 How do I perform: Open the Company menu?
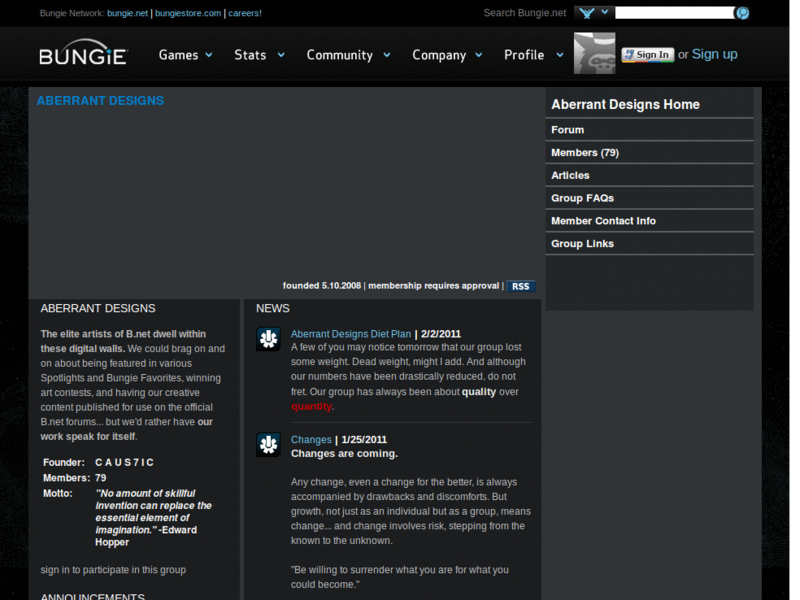pyautogui.click(x=439, y=55)
